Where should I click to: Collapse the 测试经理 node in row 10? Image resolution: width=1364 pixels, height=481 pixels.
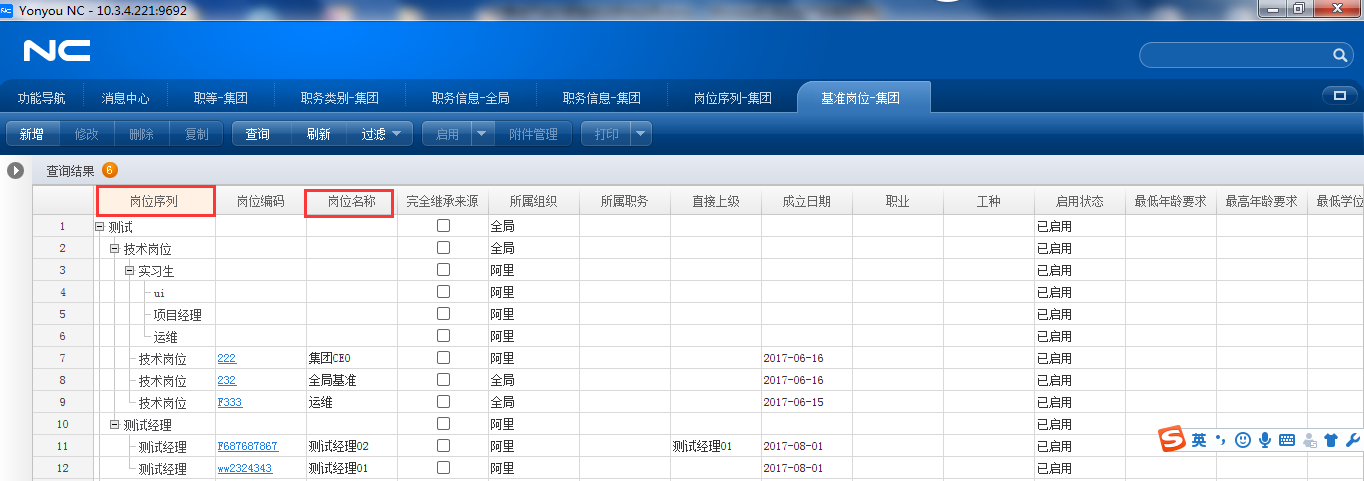point(114,424)
